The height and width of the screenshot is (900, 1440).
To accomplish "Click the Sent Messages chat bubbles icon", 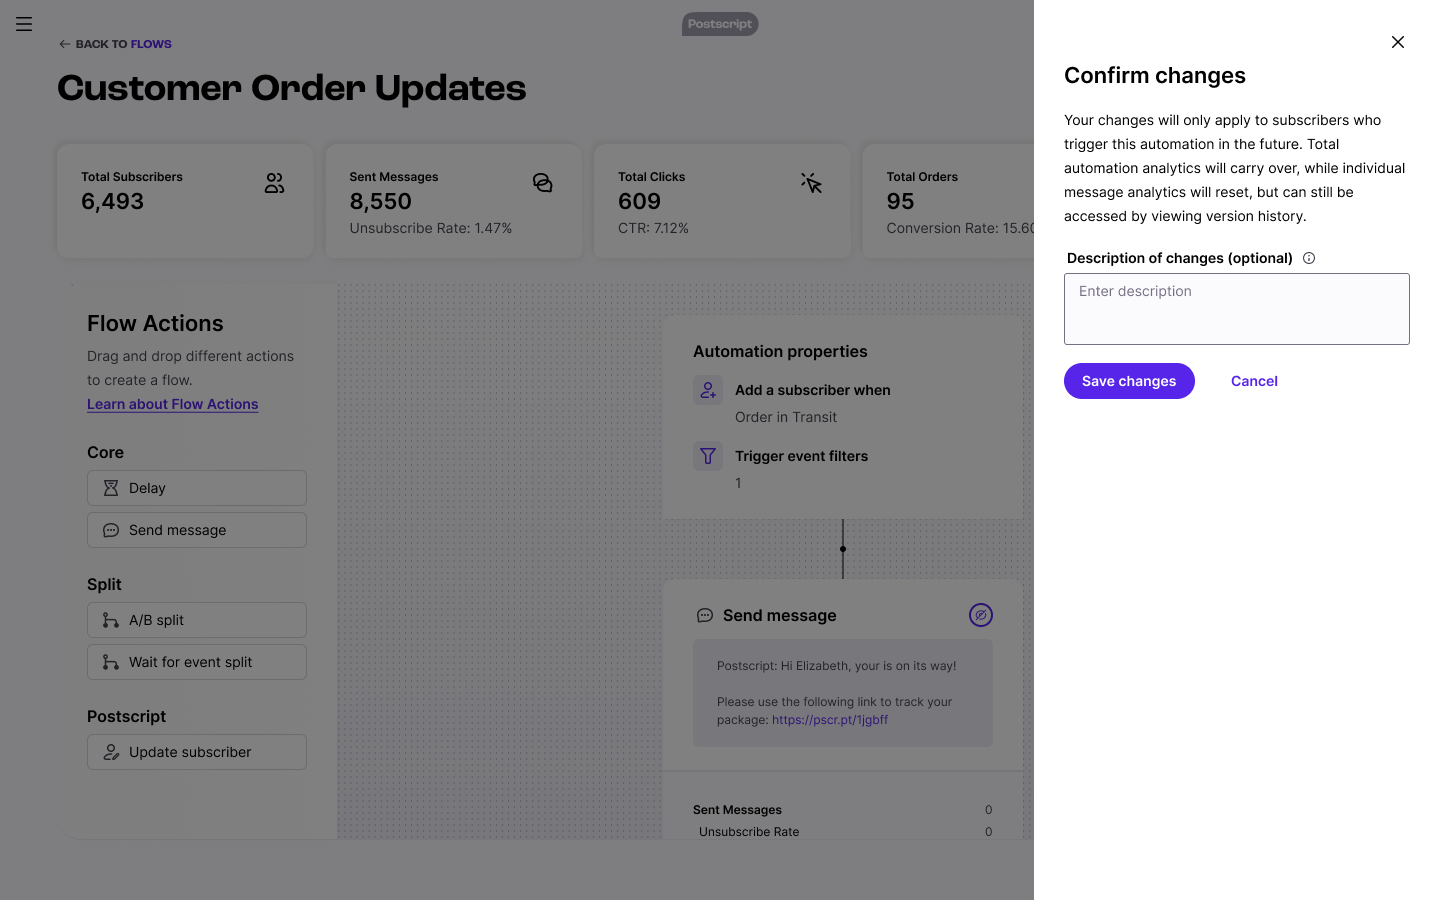I will (543, 183).
